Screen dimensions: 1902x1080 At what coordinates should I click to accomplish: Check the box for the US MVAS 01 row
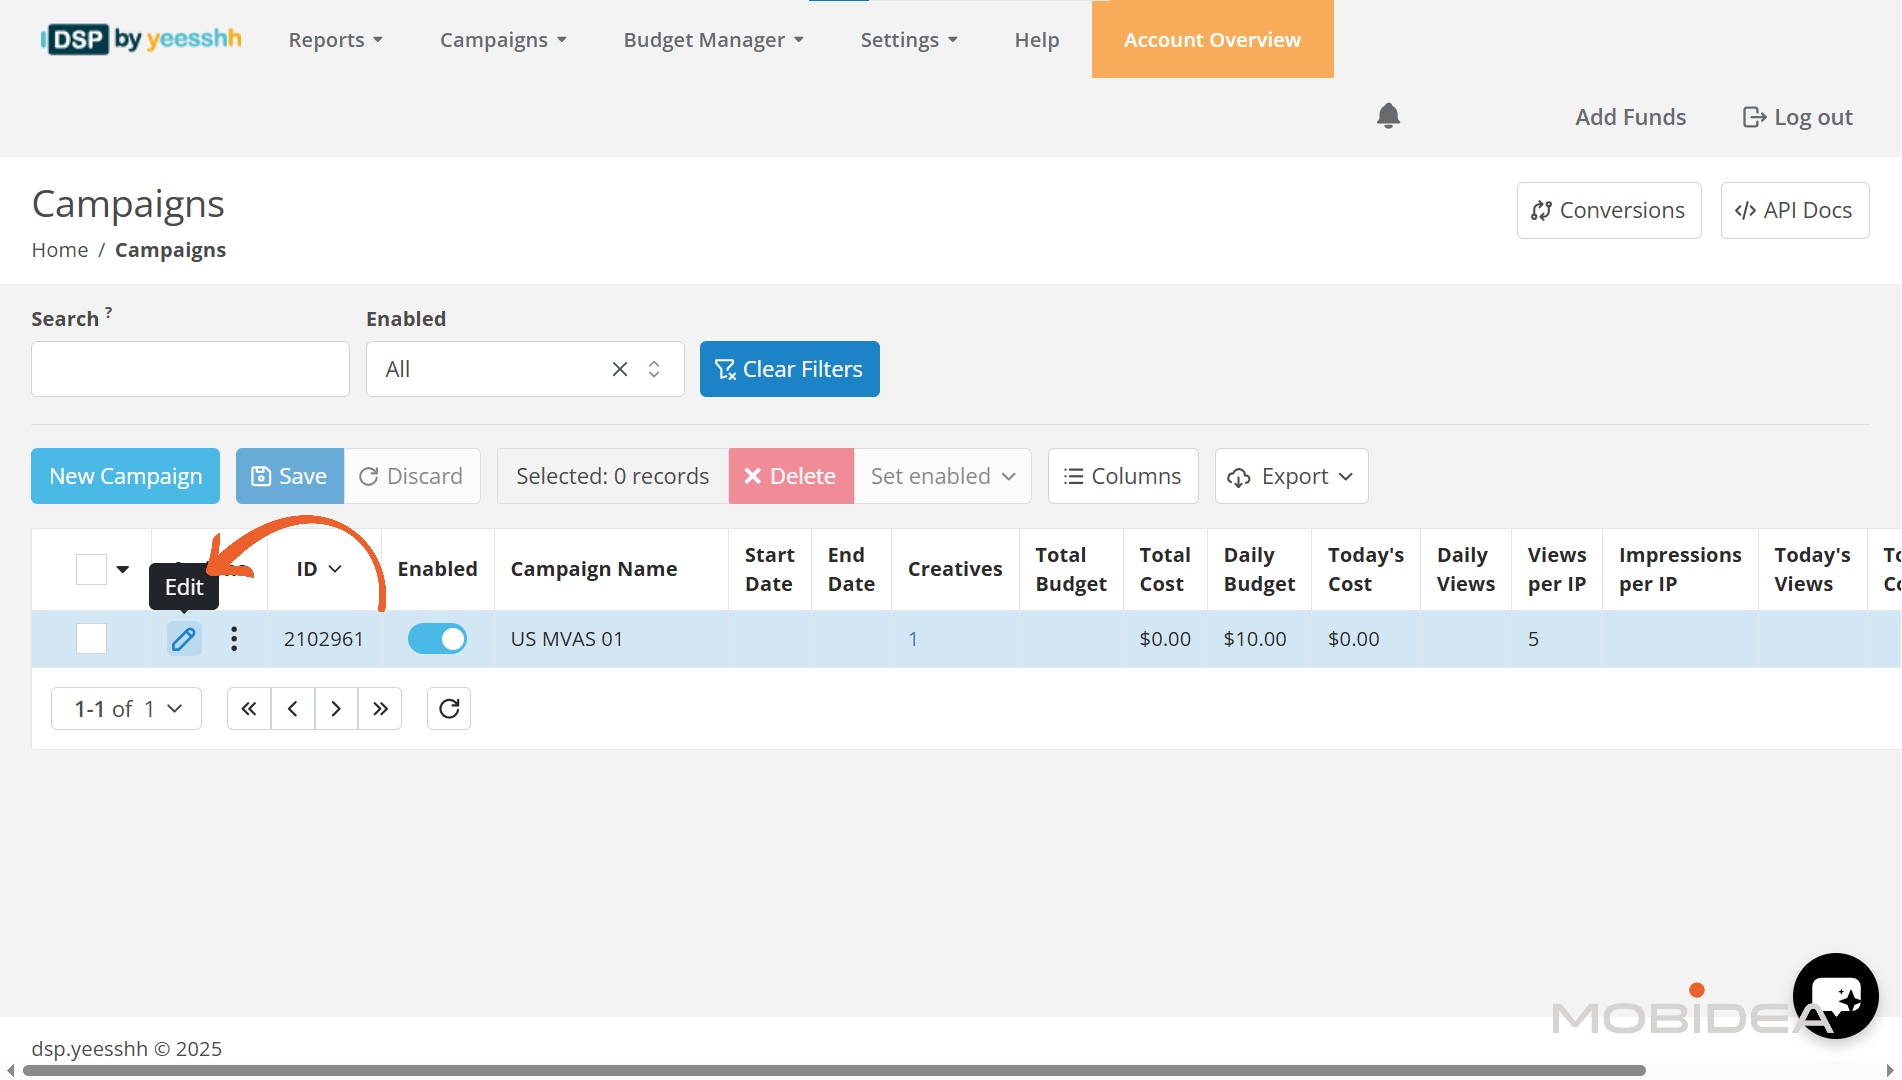[x=91, y=639]
